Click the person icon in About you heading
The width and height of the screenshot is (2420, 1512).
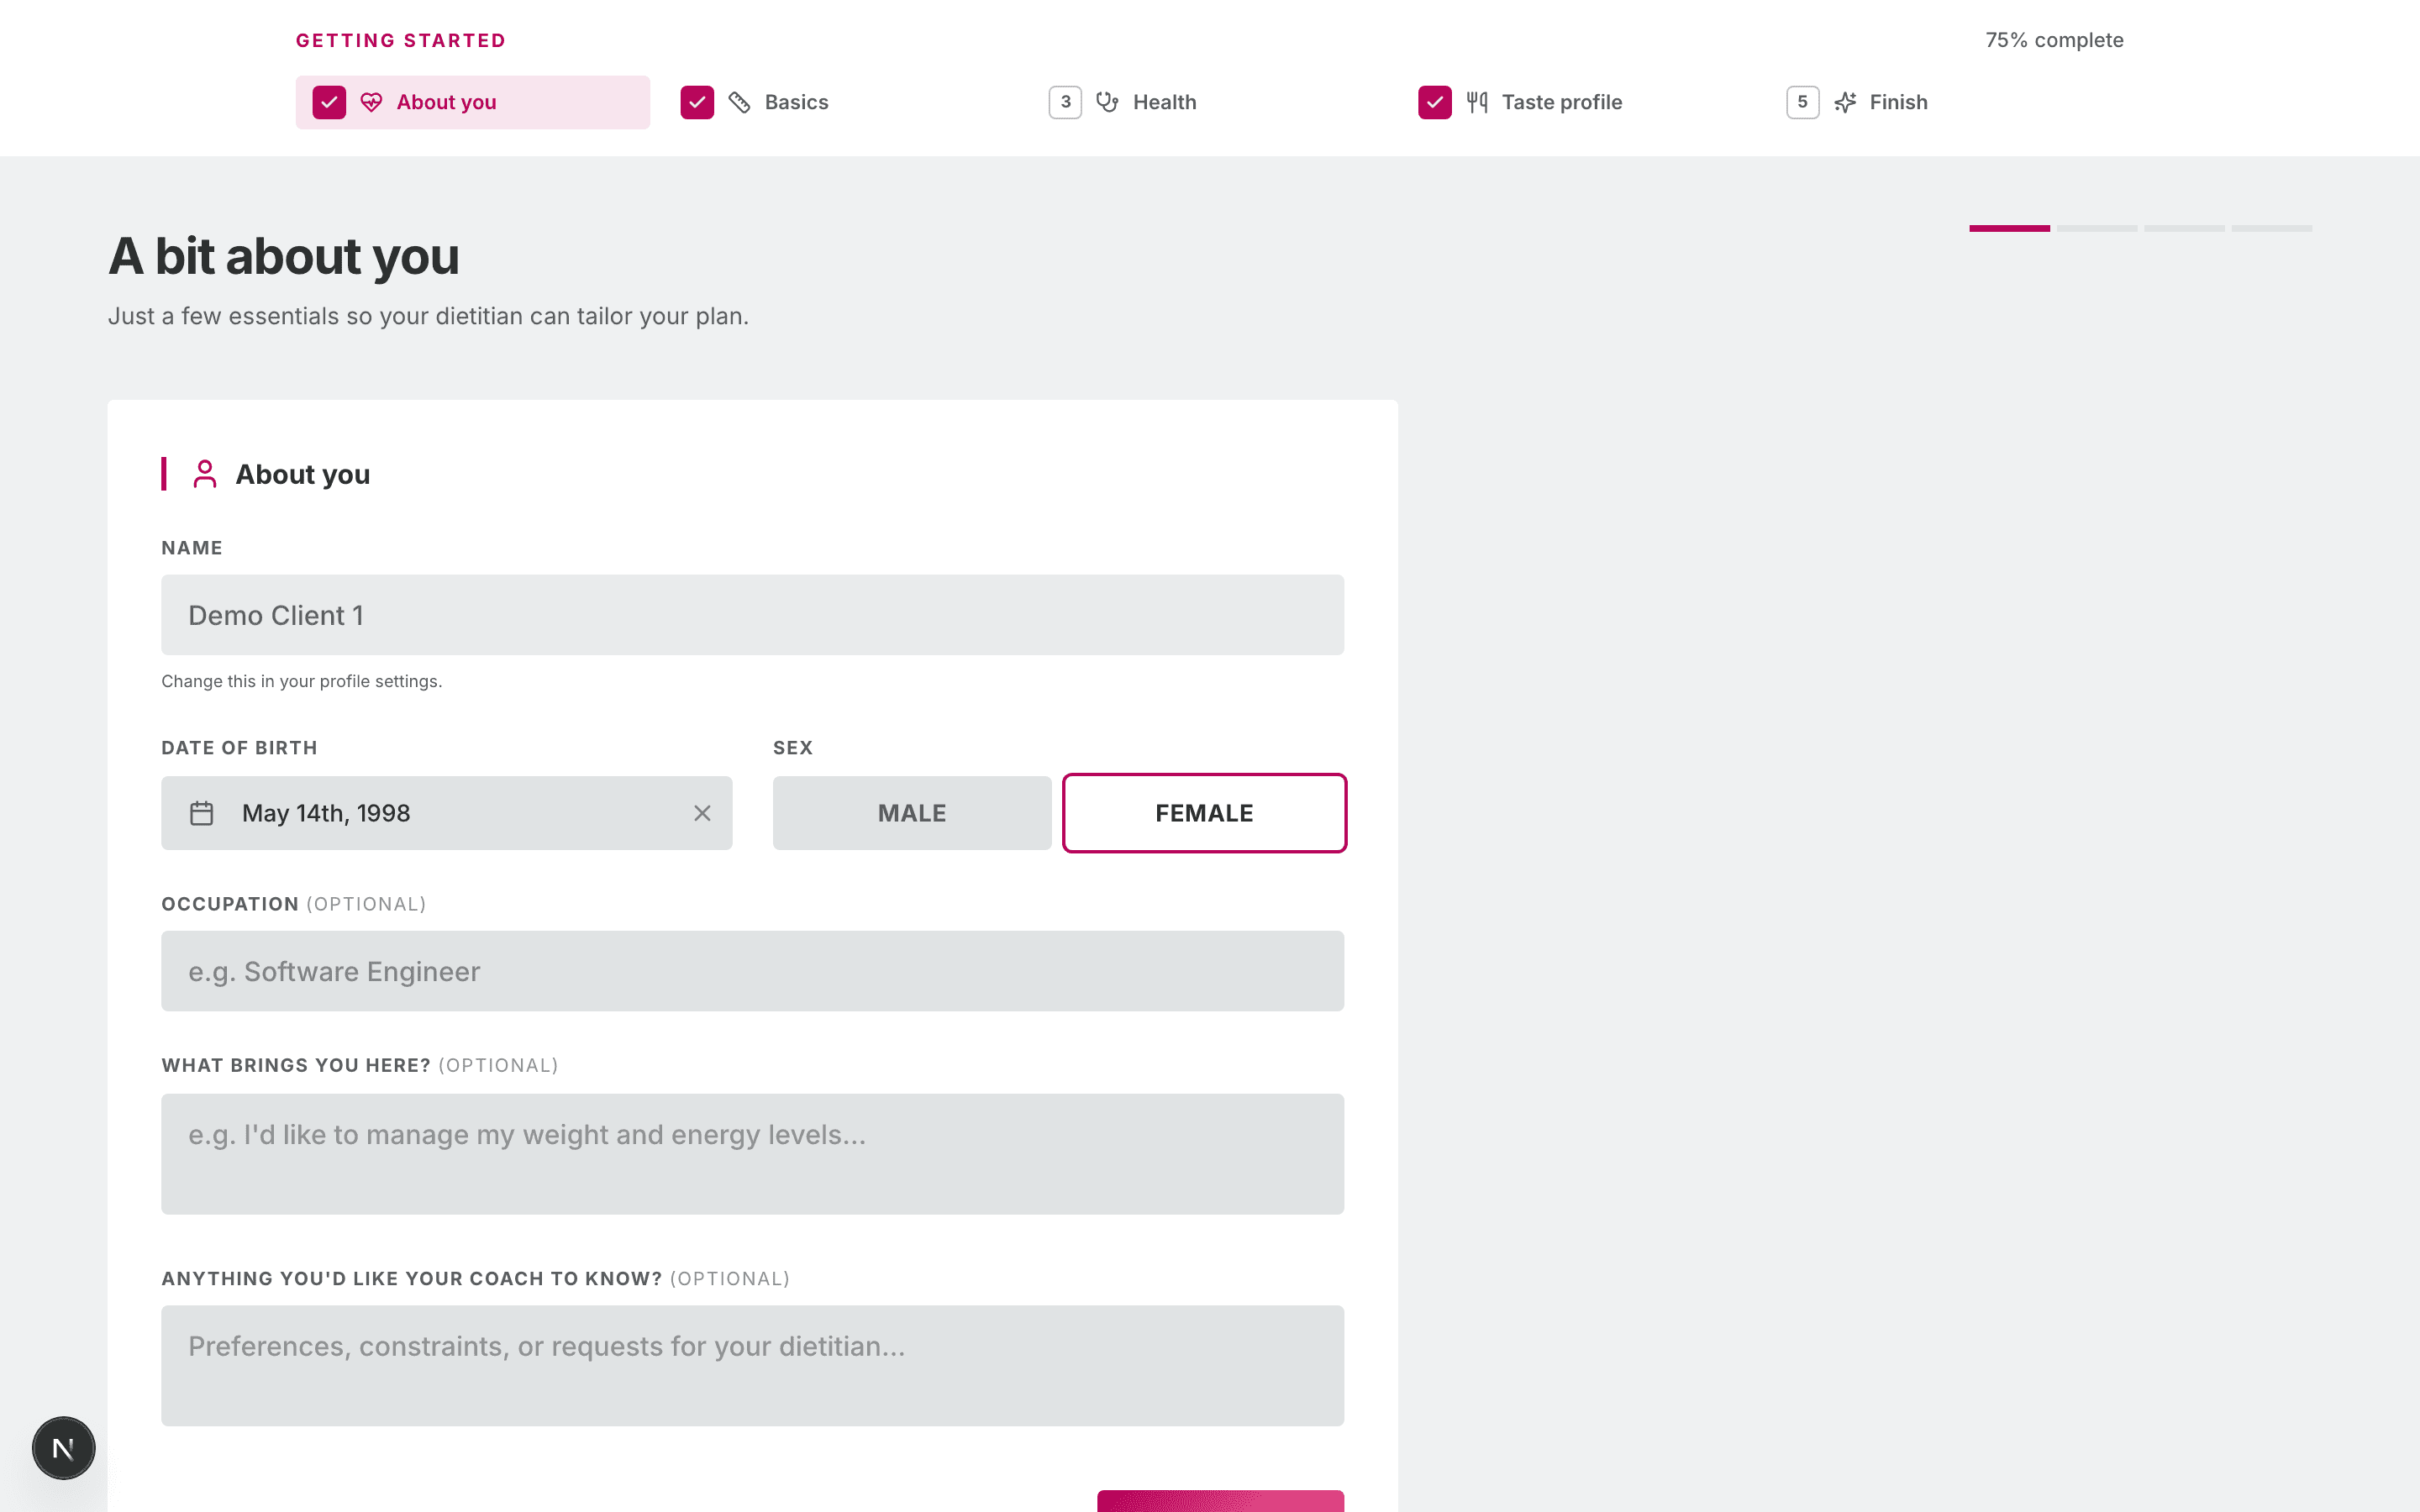point(205,474)
